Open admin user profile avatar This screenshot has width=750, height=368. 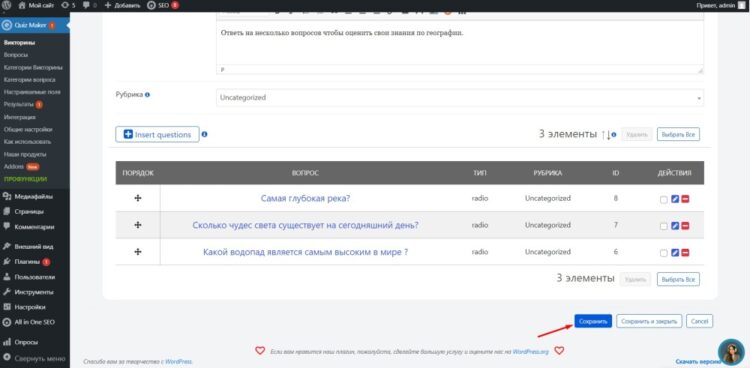[741, 5]
